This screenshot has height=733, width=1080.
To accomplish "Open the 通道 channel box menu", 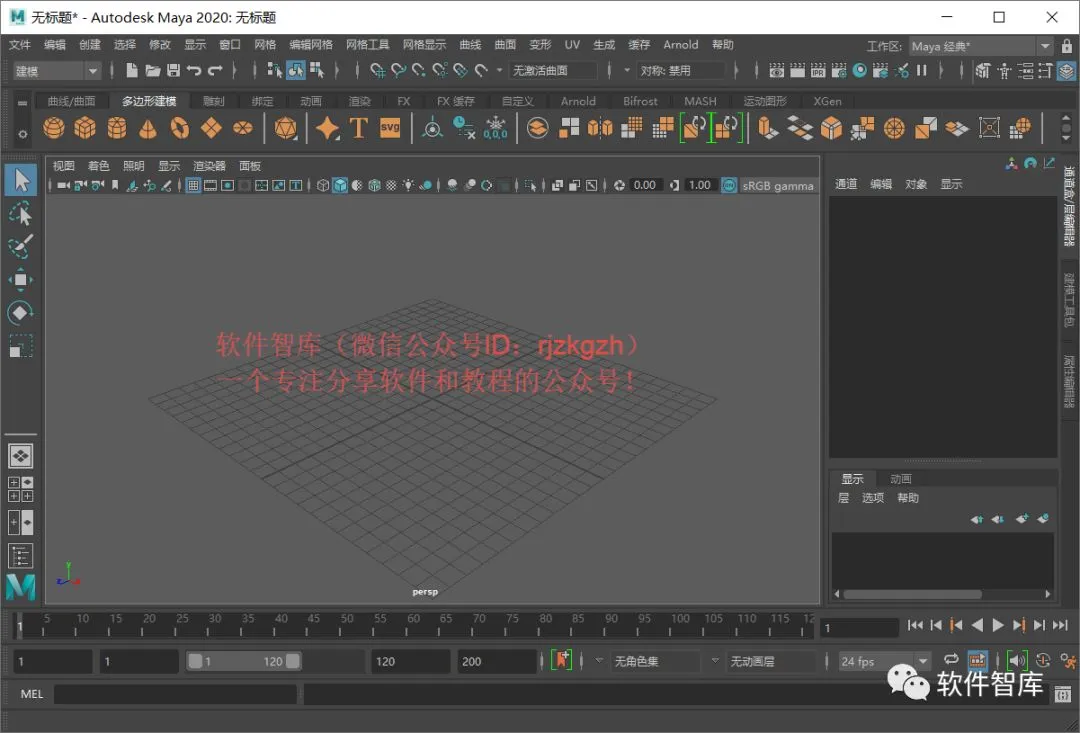I will pos(846,184).
